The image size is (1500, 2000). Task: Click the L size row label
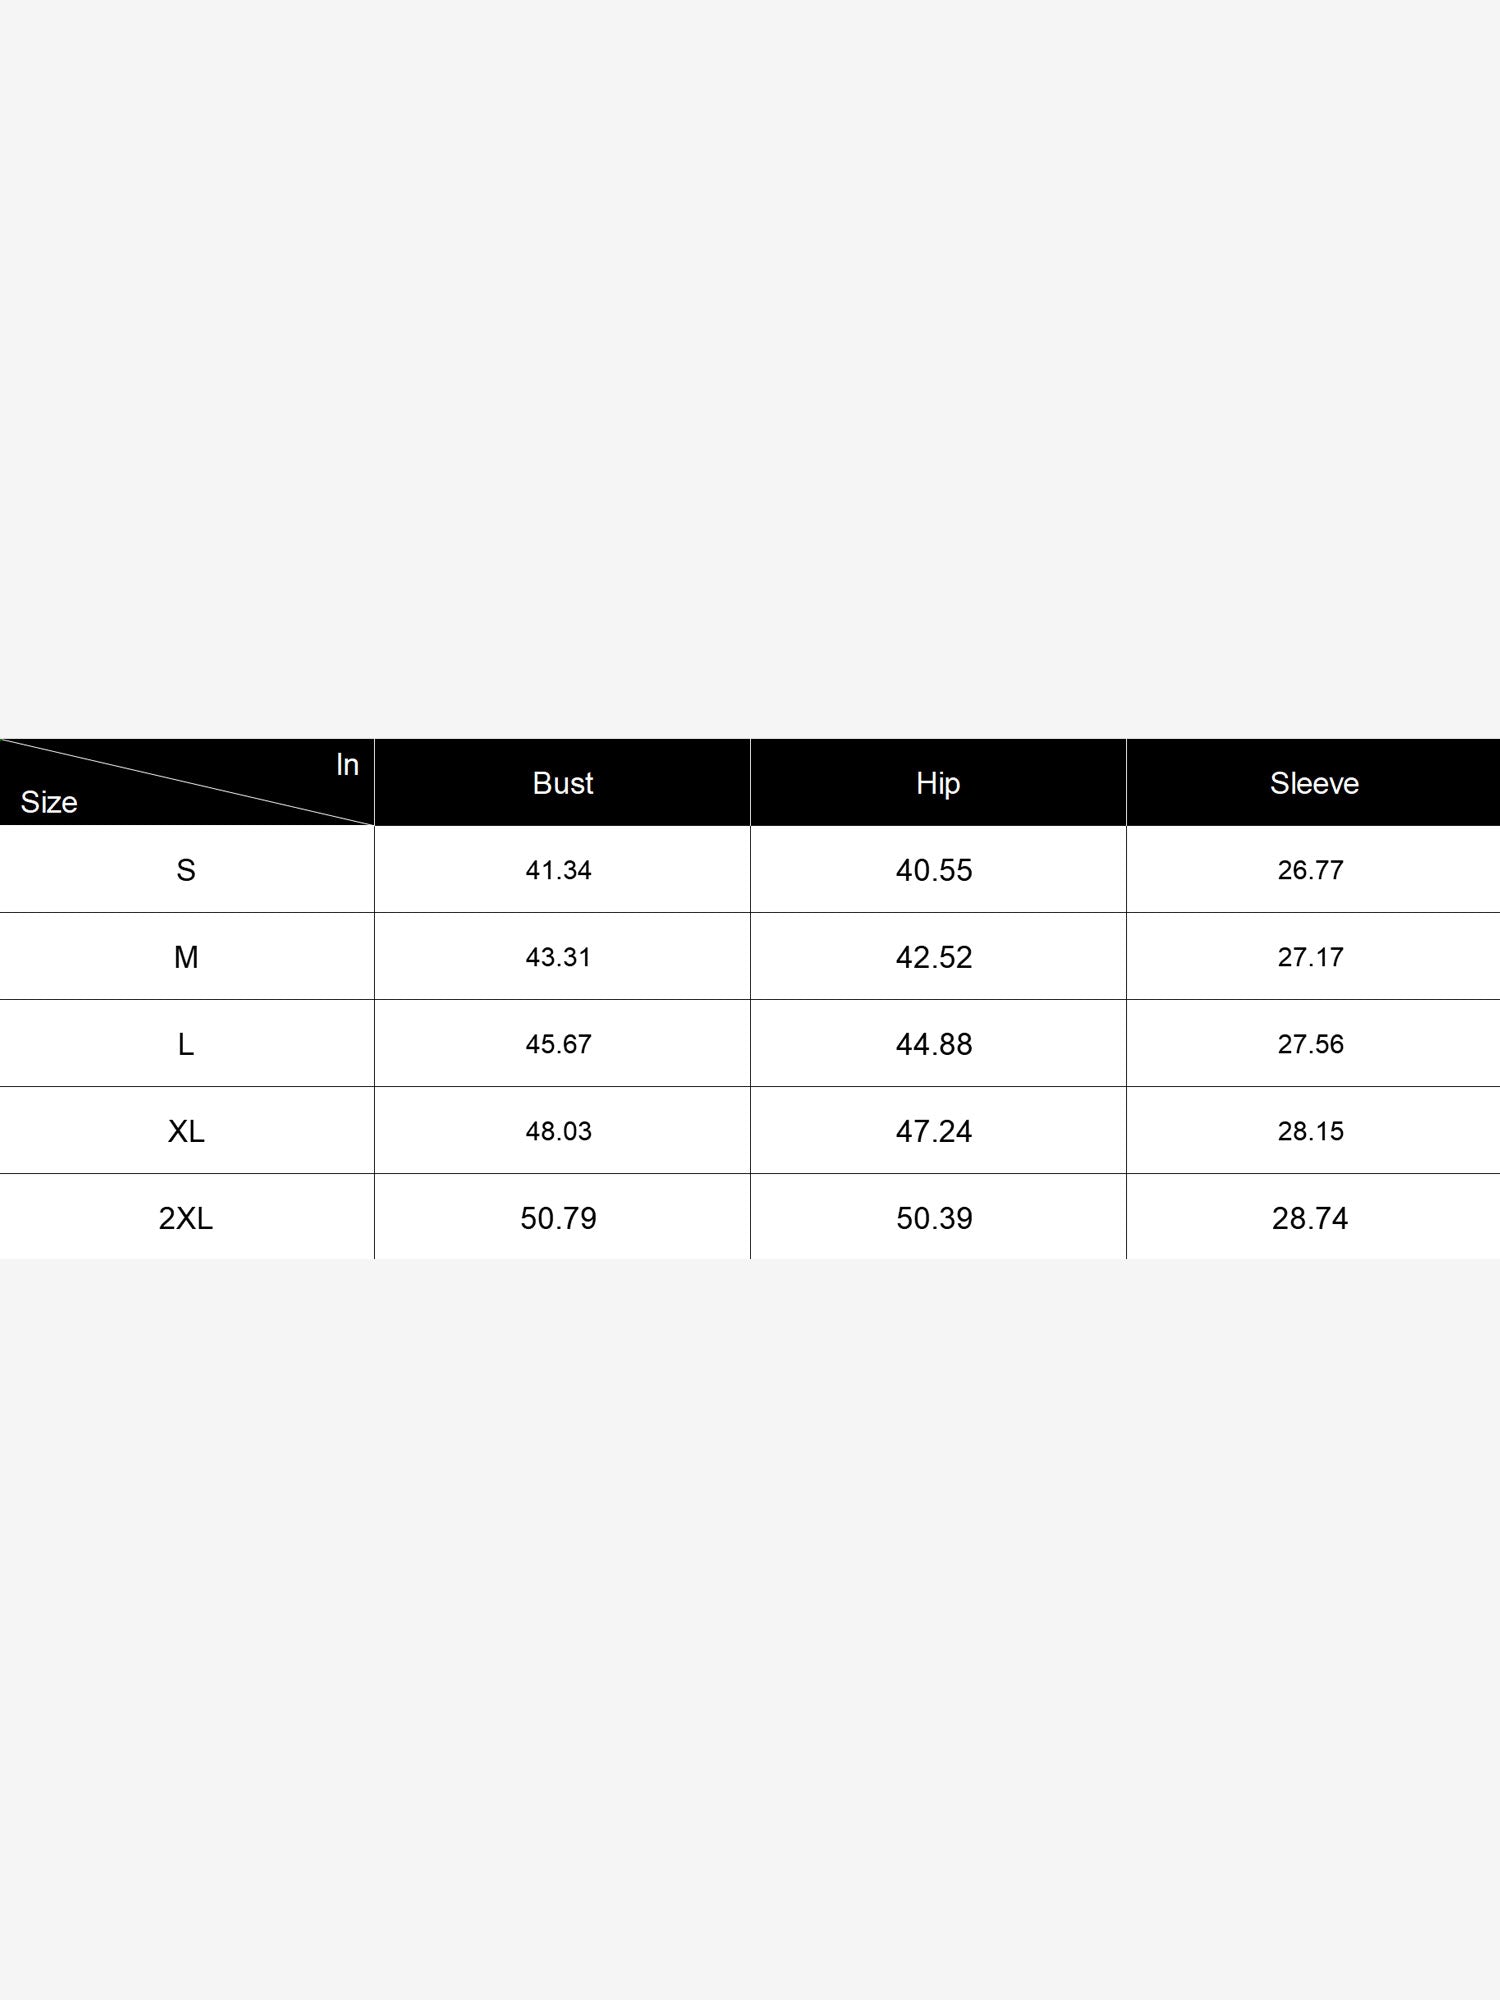(x=186, y=1044)
